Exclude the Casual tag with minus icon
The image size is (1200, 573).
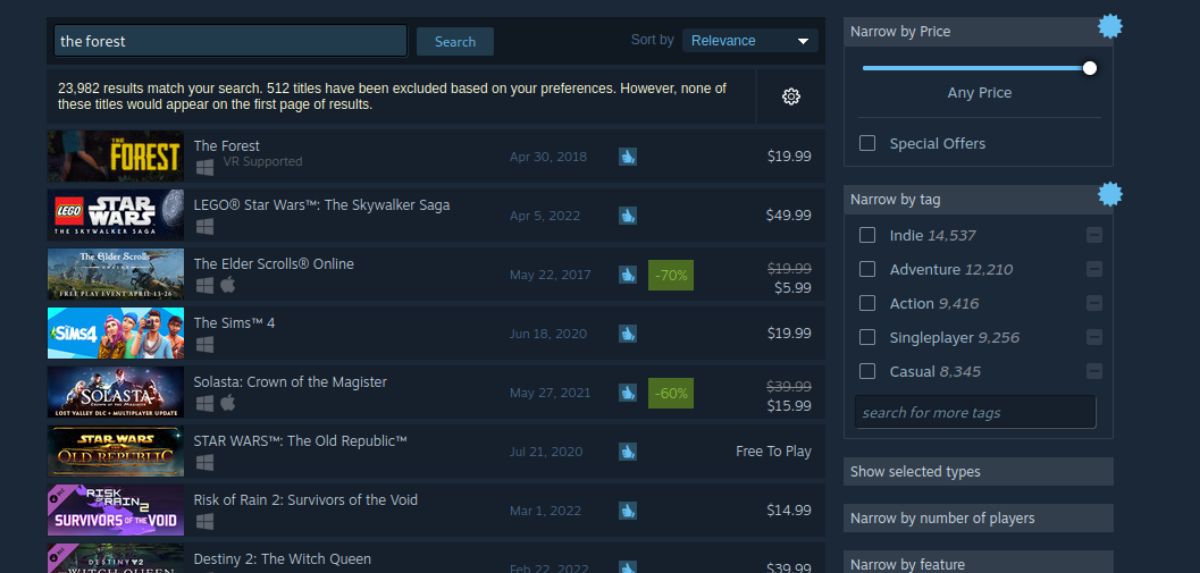1094,372
